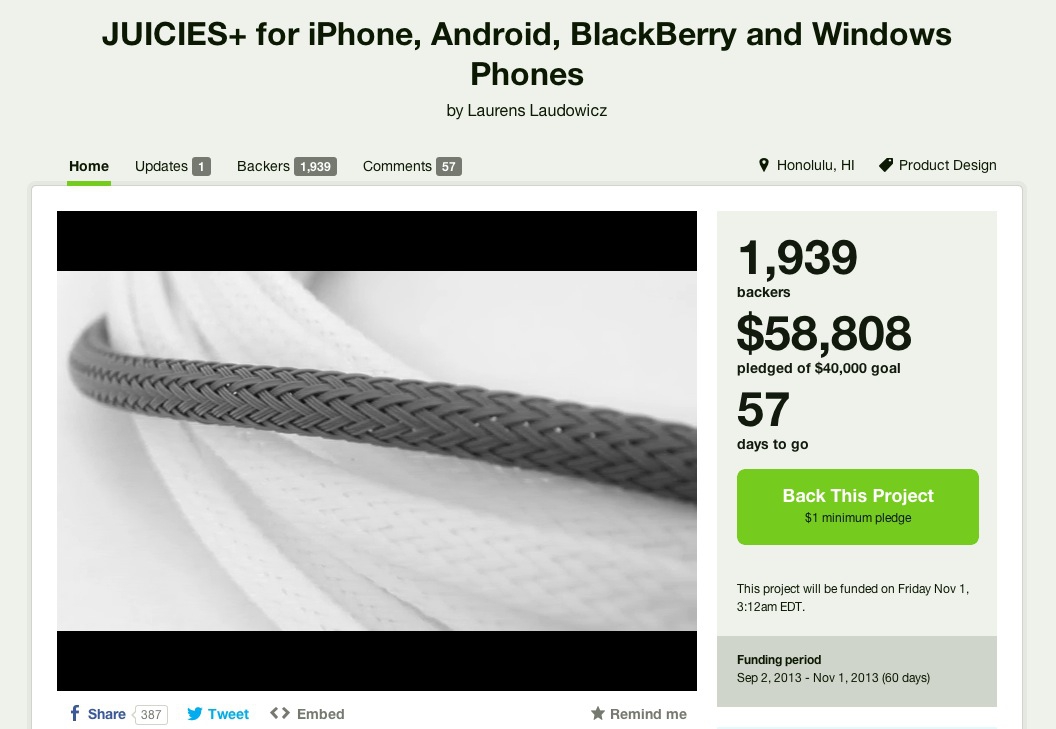Open the Comments tab
This screenshot has width=1056, height=729.
[411, 166]
